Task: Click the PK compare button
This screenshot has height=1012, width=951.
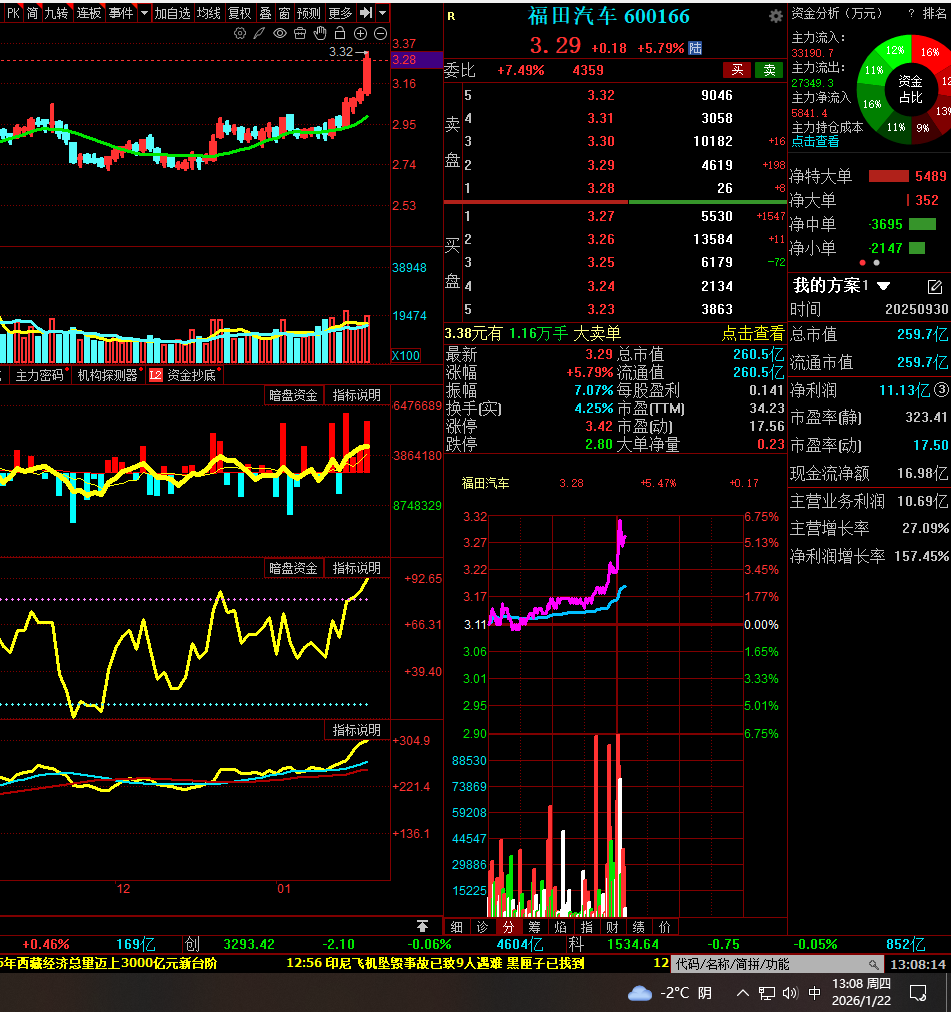Action: pos(13,13)
